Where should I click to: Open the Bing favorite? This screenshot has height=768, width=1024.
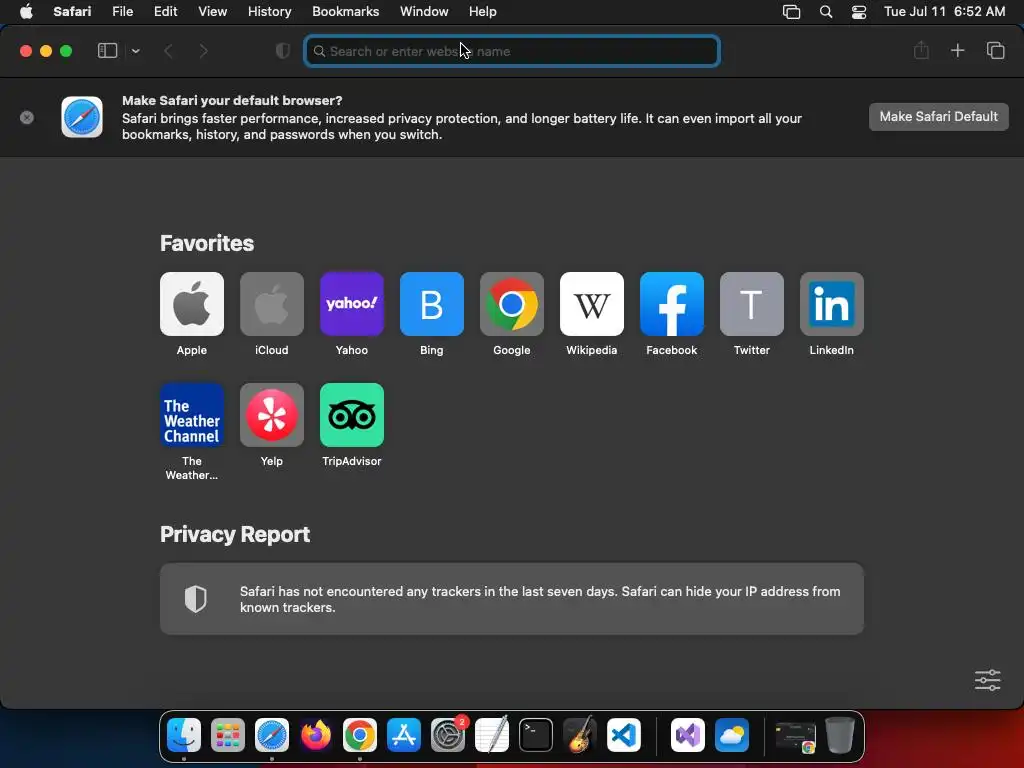pos(432,304)
